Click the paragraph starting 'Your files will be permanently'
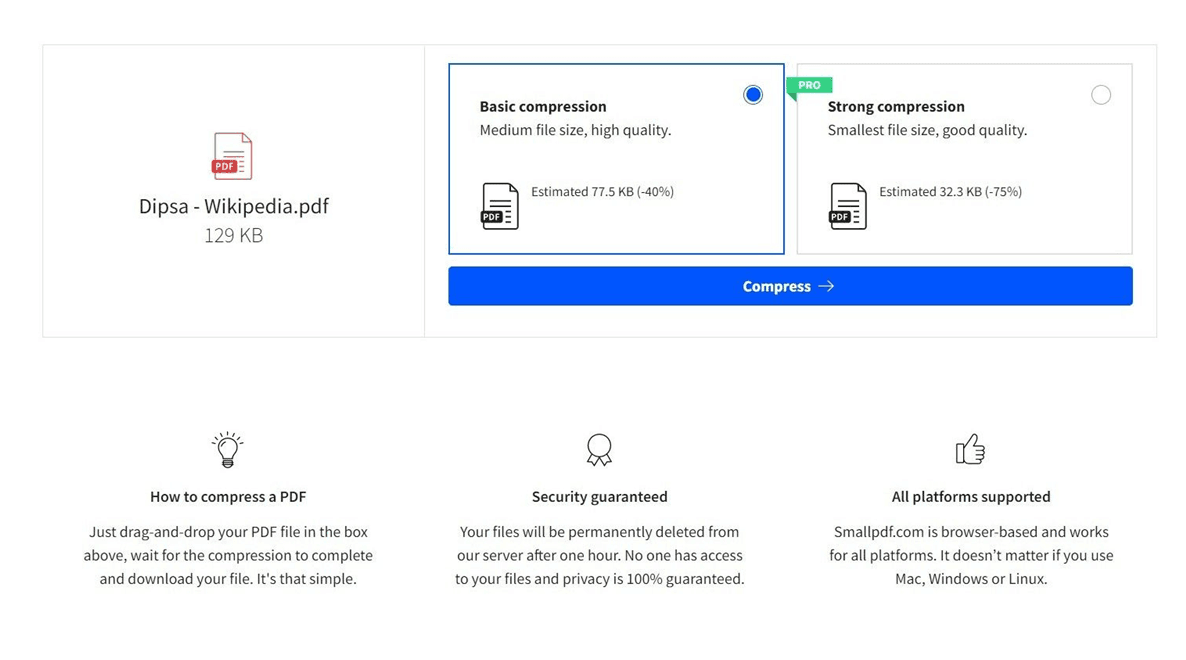The height and width of the screenshot is (660, 1186). [600, 555]
